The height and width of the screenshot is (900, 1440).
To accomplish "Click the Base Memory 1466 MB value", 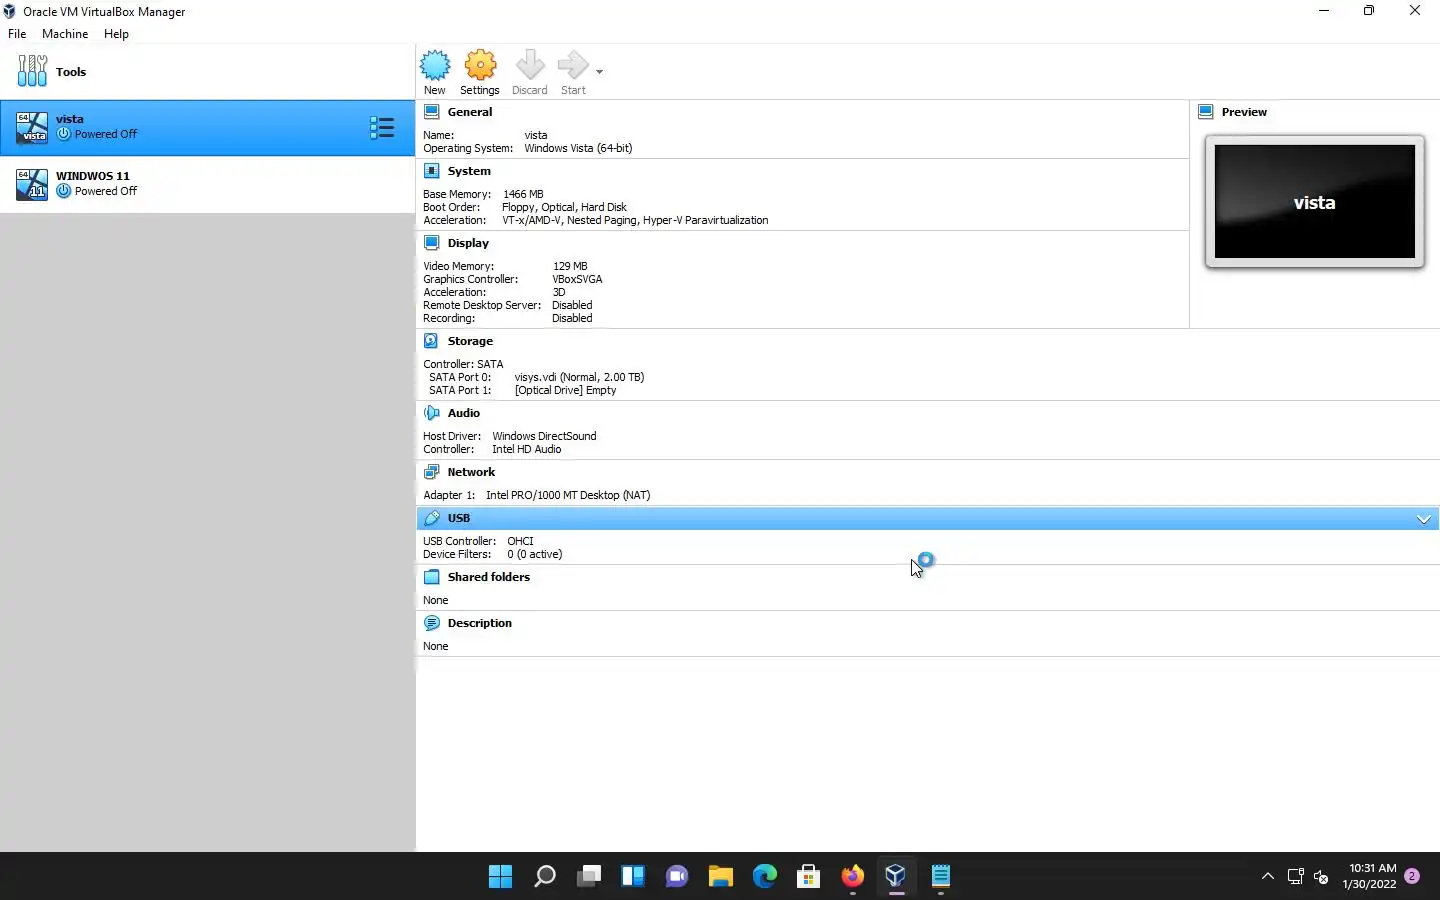I will (523, 194).
